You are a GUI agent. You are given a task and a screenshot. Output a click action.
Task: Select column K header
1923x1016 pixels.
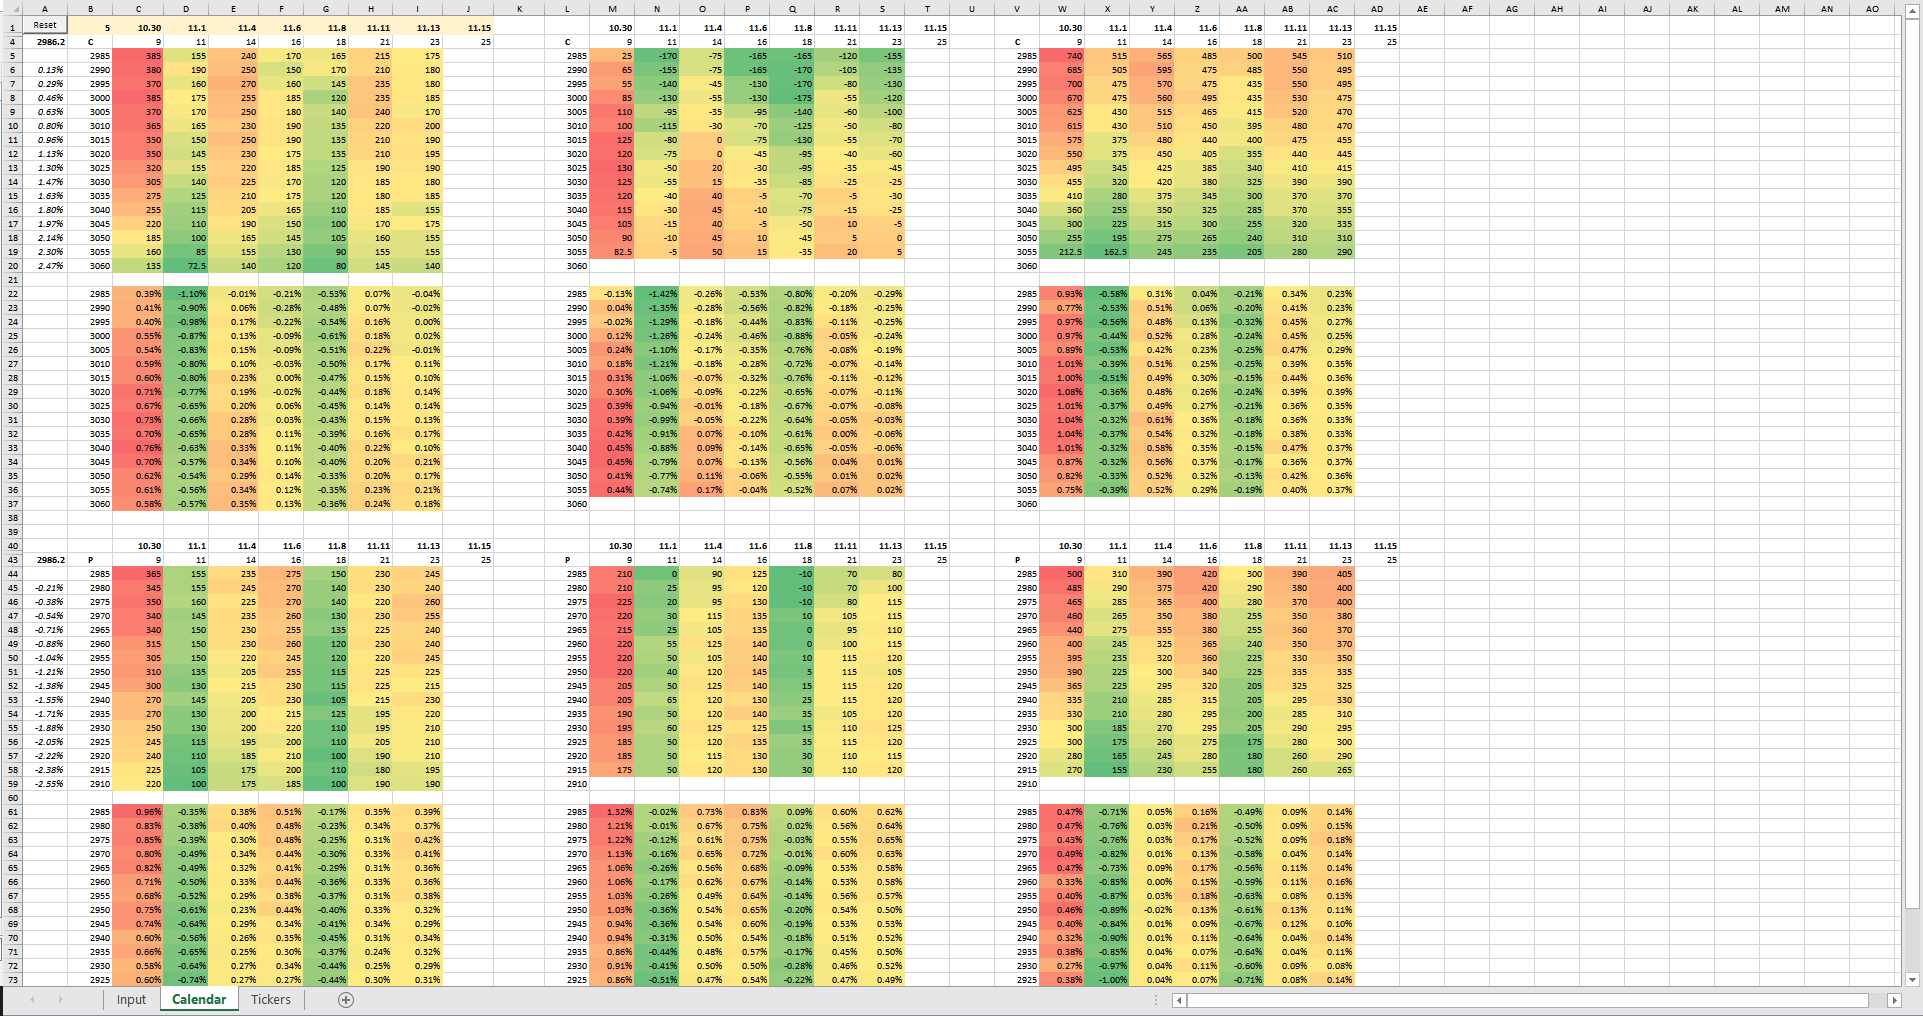pos(520,9)
